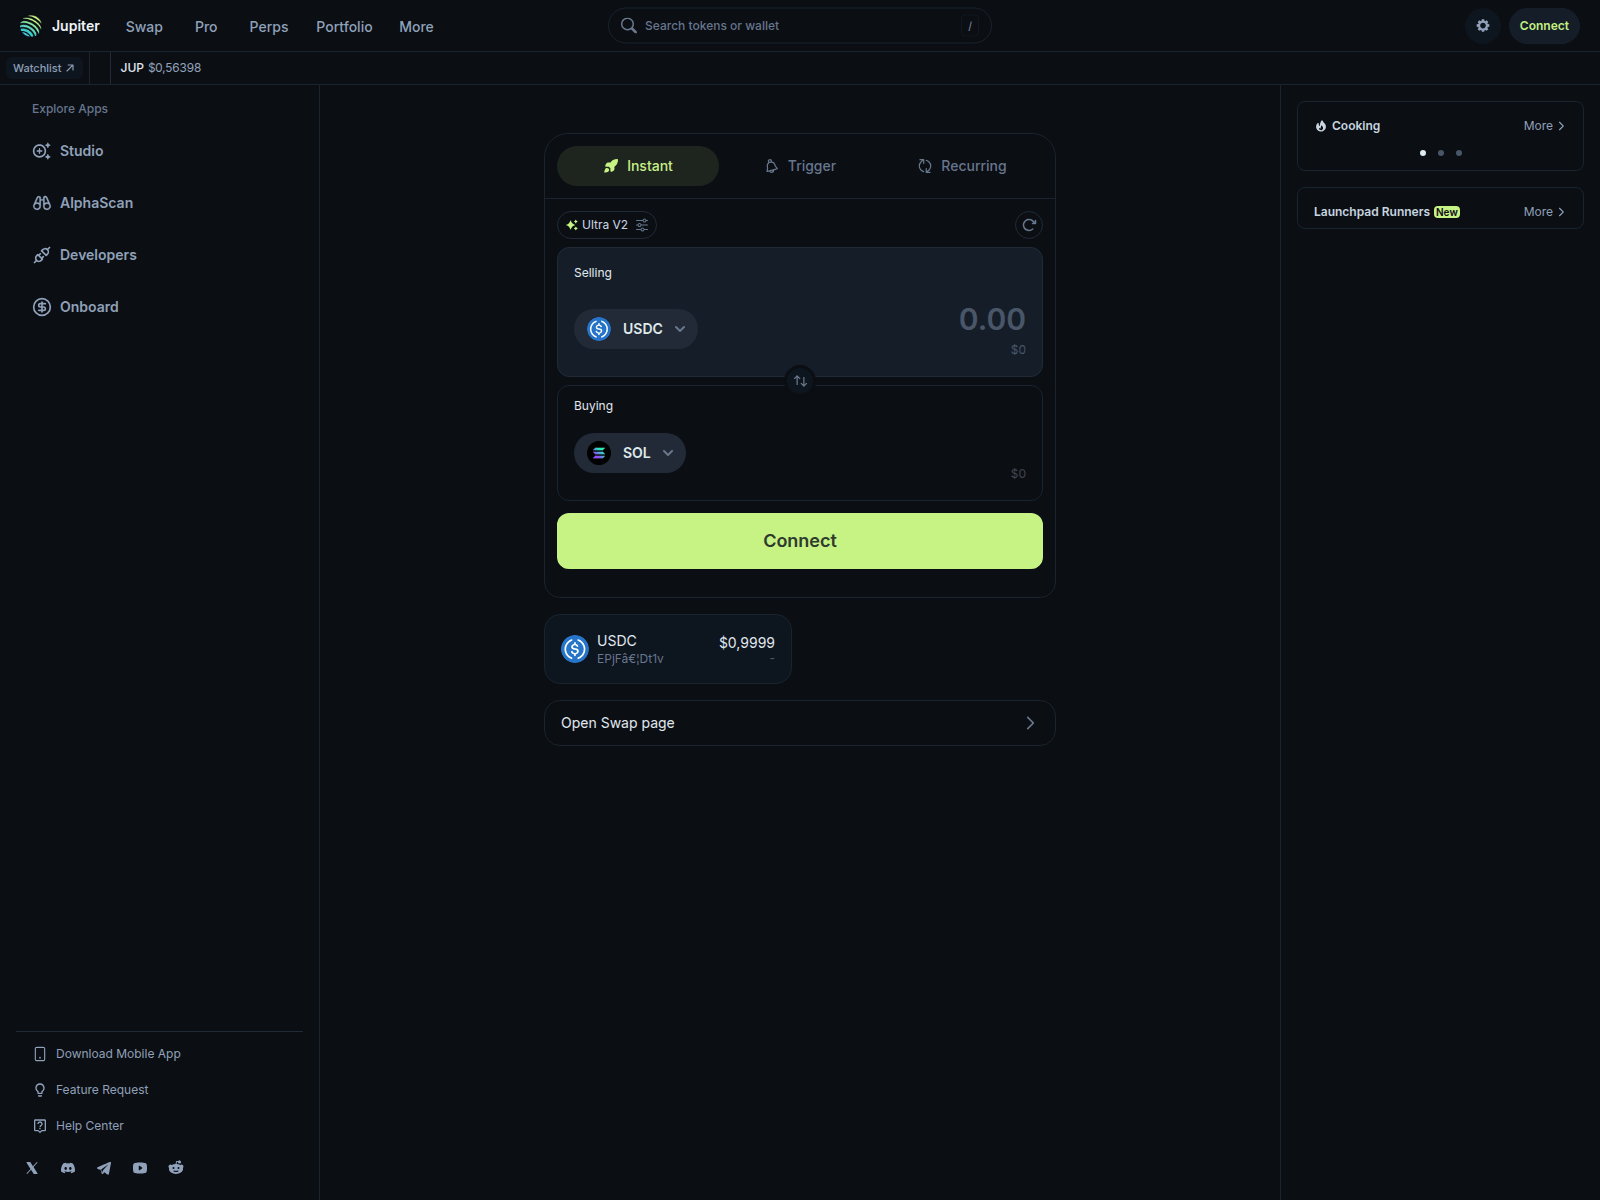Click JUP price ticker
1600x1200 pixels.
(161, 68)
